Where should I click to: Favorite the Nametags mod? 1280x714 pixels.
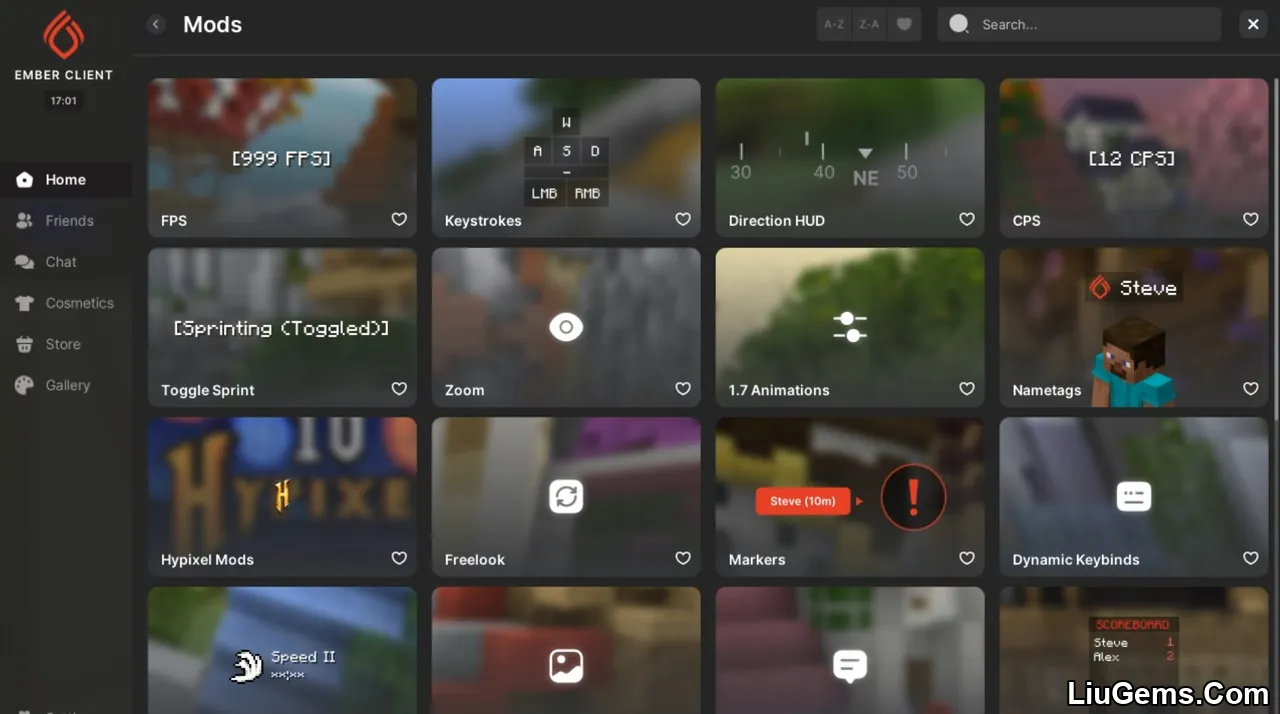point(1251,389)
